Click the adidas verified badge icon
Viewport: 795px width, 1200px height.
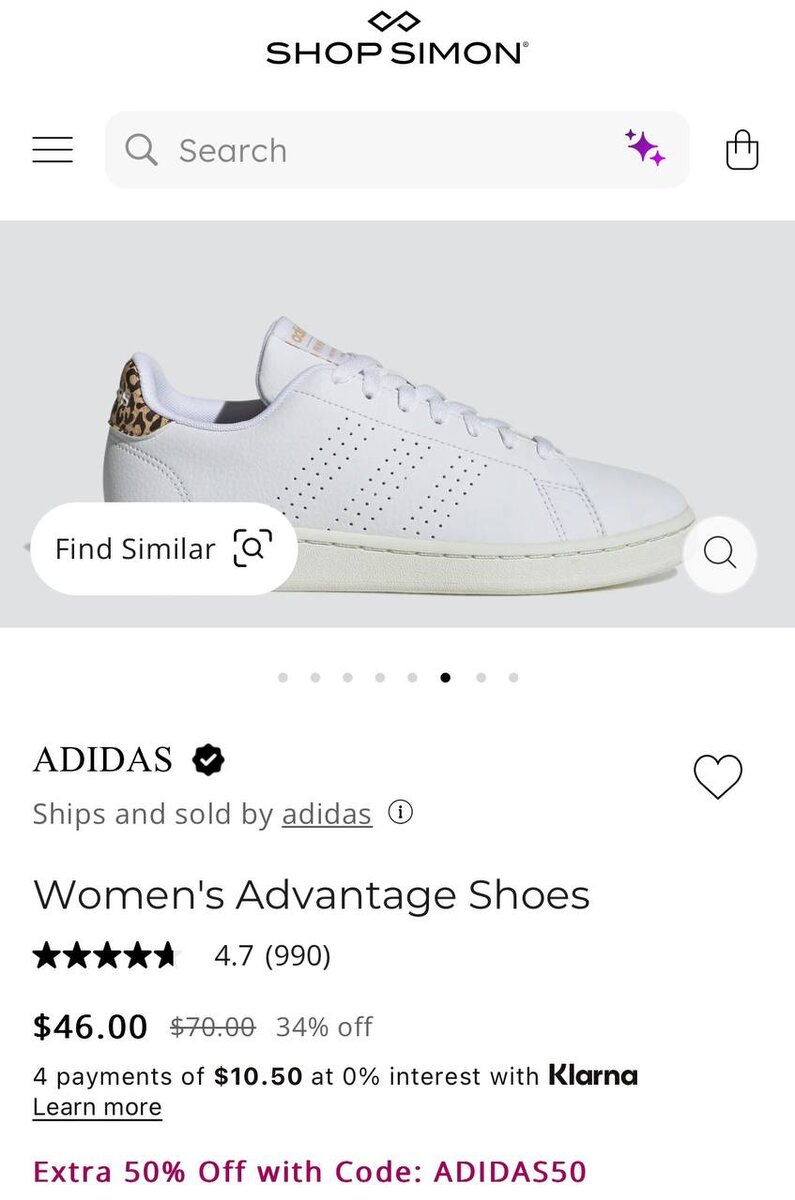[x=208, y=760]
